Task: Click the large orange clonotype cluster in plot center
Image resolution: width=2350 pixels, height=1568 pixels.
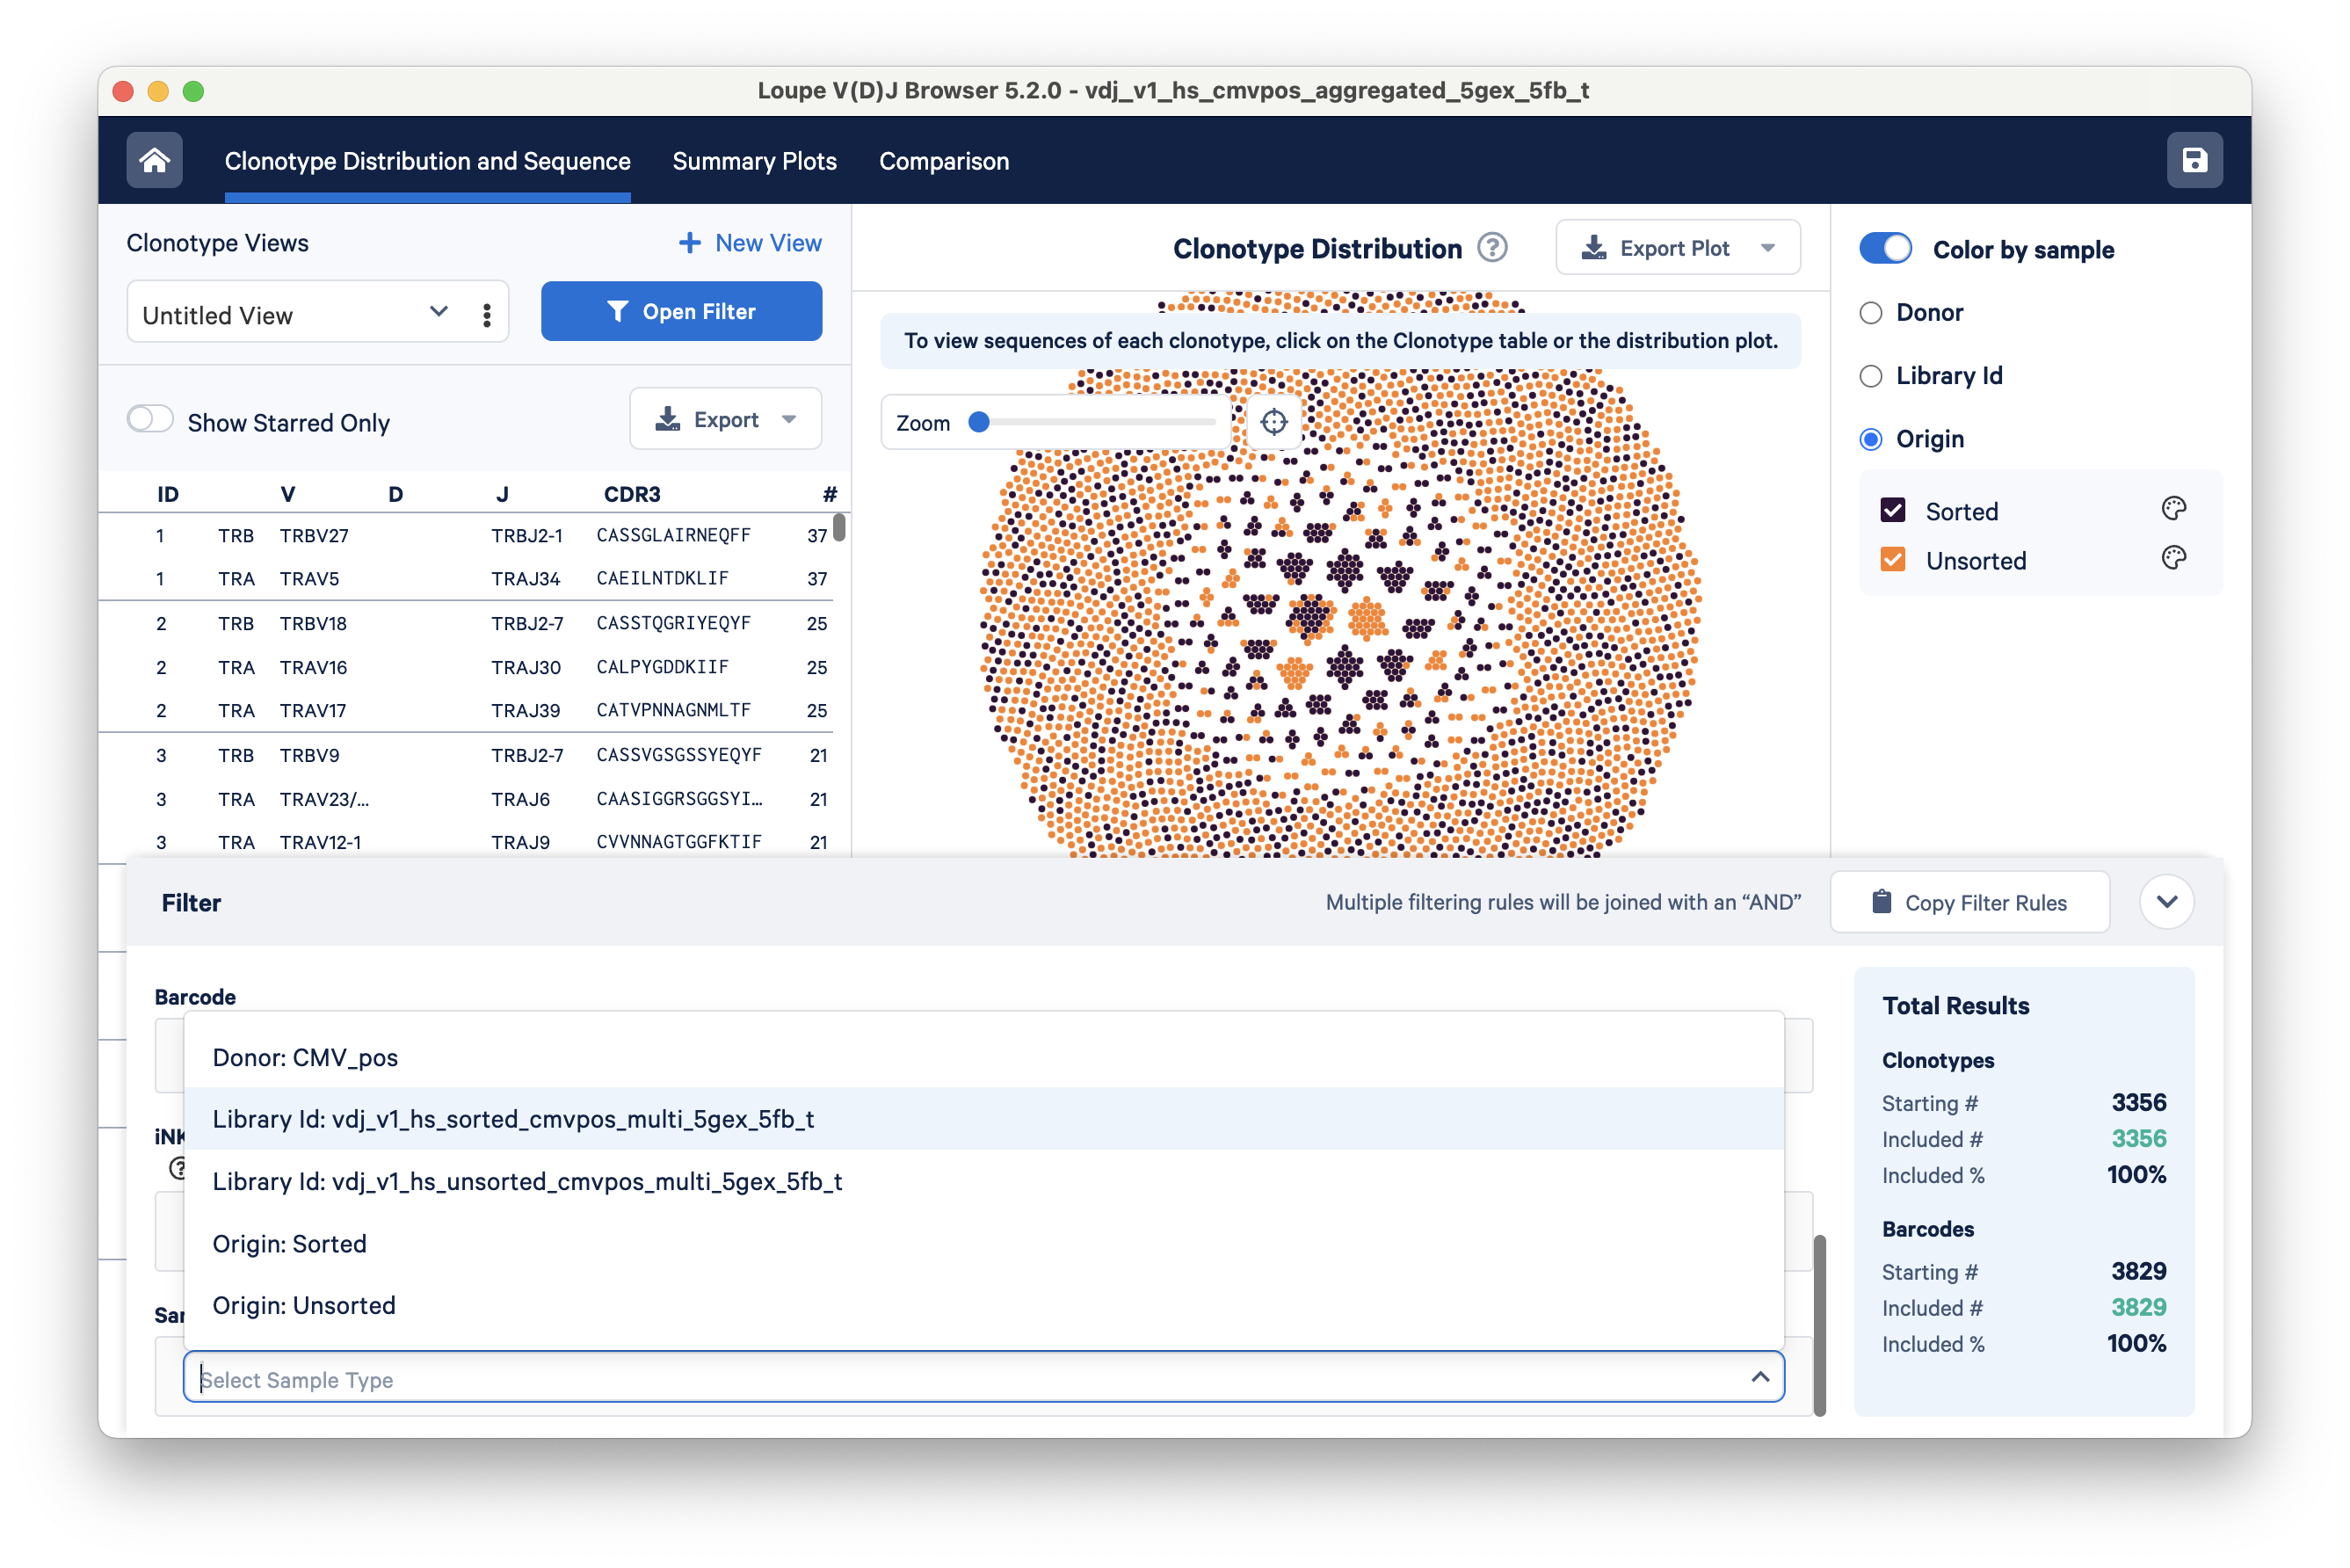Action: pyautogui.click(x=1368, y=617)
